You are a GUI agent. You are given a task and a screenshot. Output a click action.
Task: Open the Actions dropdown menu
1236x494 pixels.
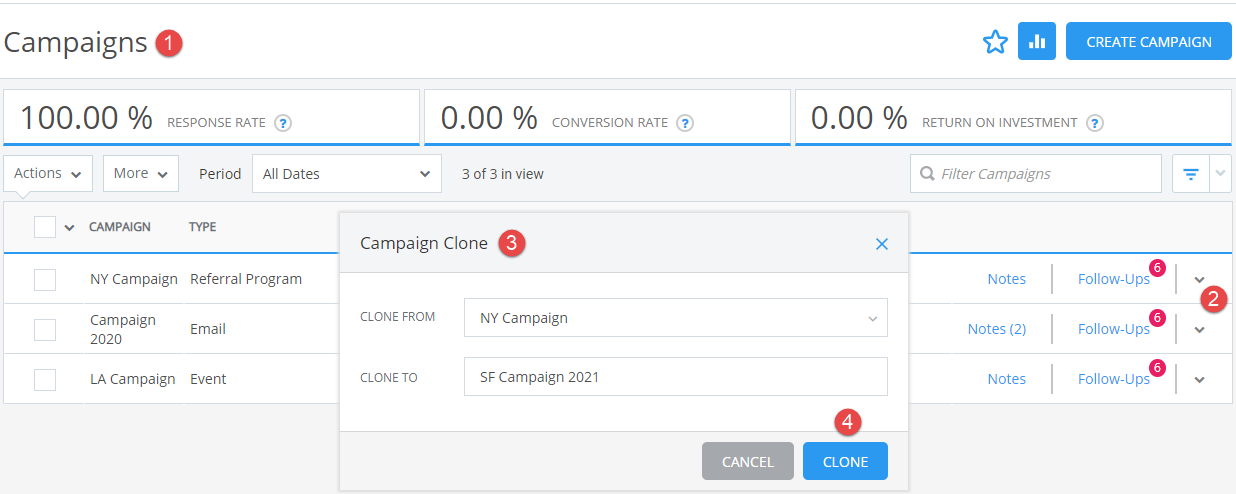(48, 173)
